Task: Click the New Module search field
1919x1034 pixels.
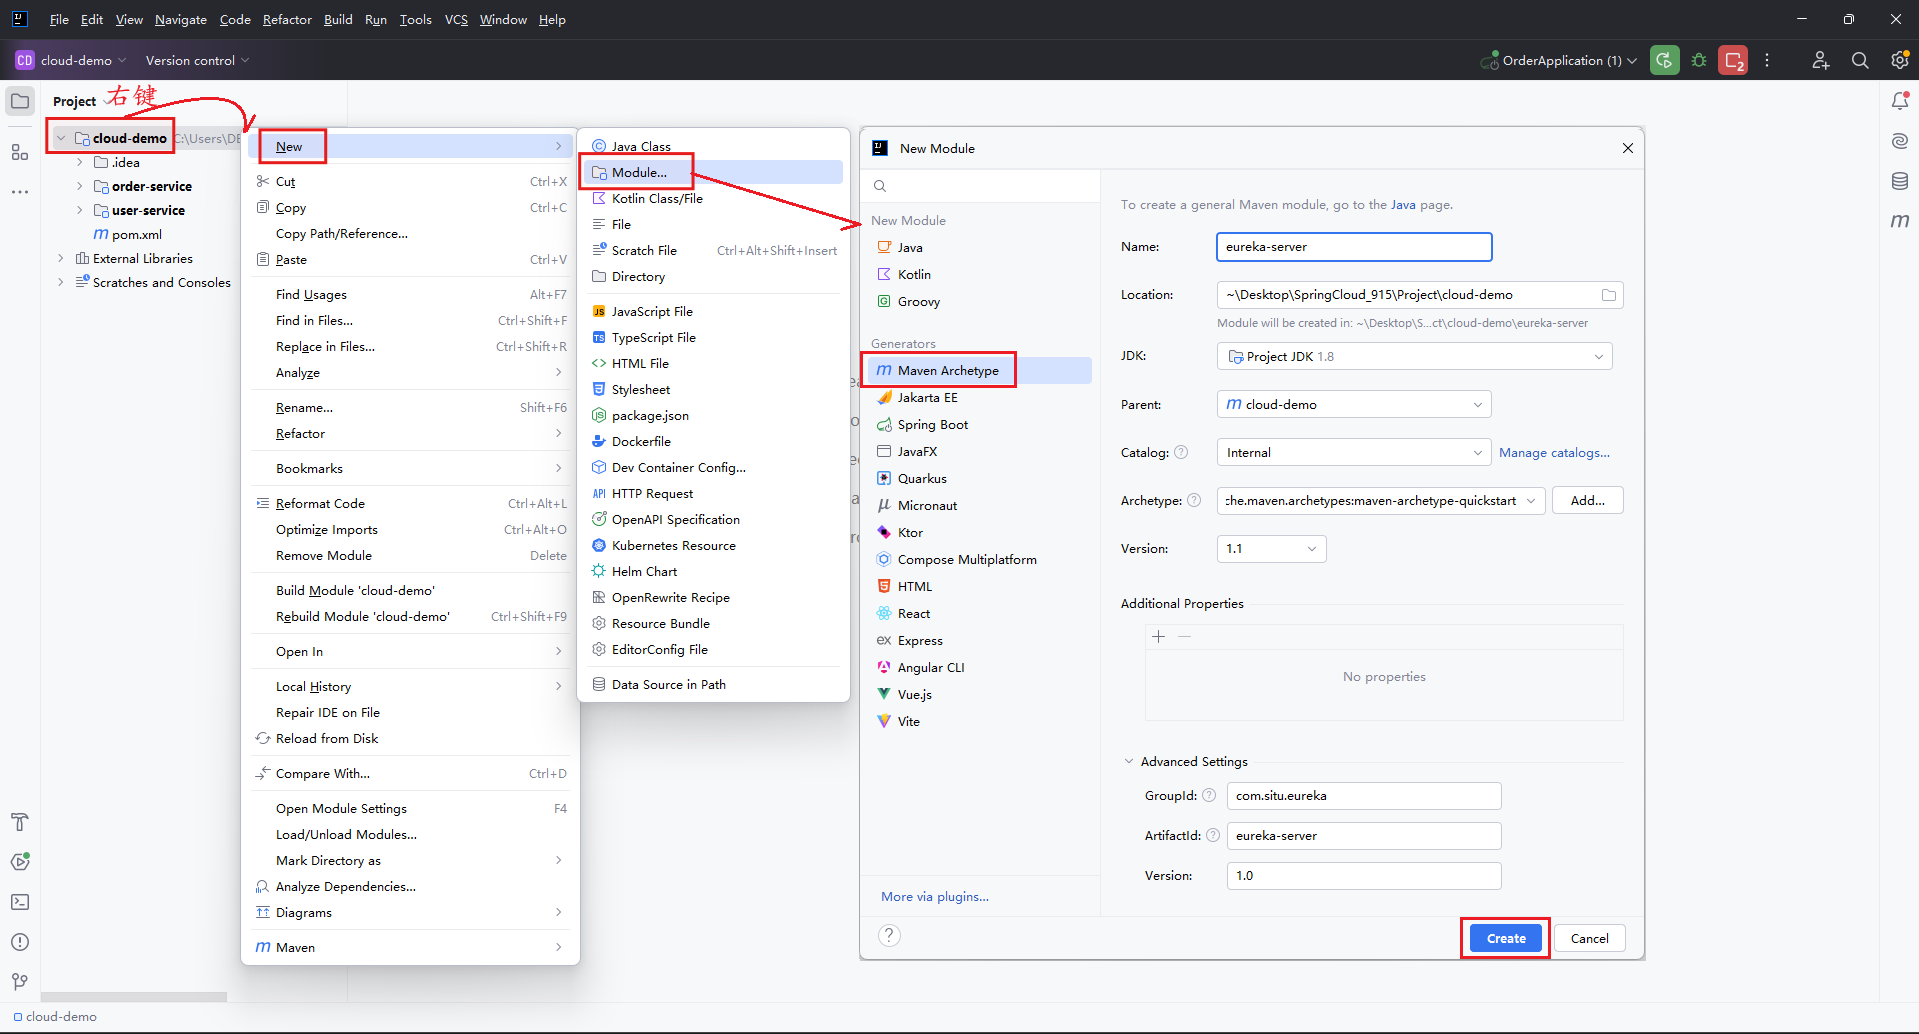Action: click(x=981, y=186)
